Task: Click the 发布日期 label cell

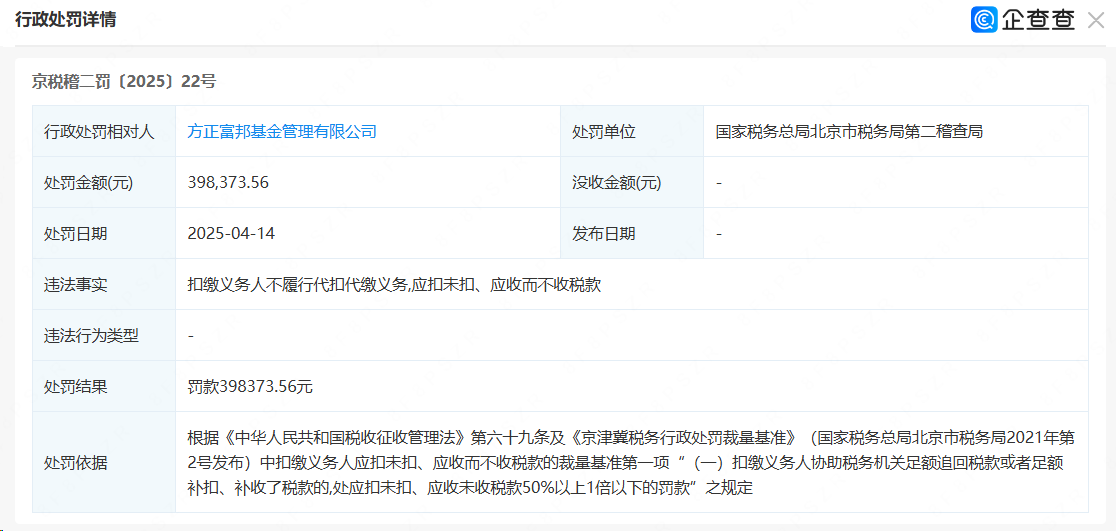Action: tap(632, 233)
